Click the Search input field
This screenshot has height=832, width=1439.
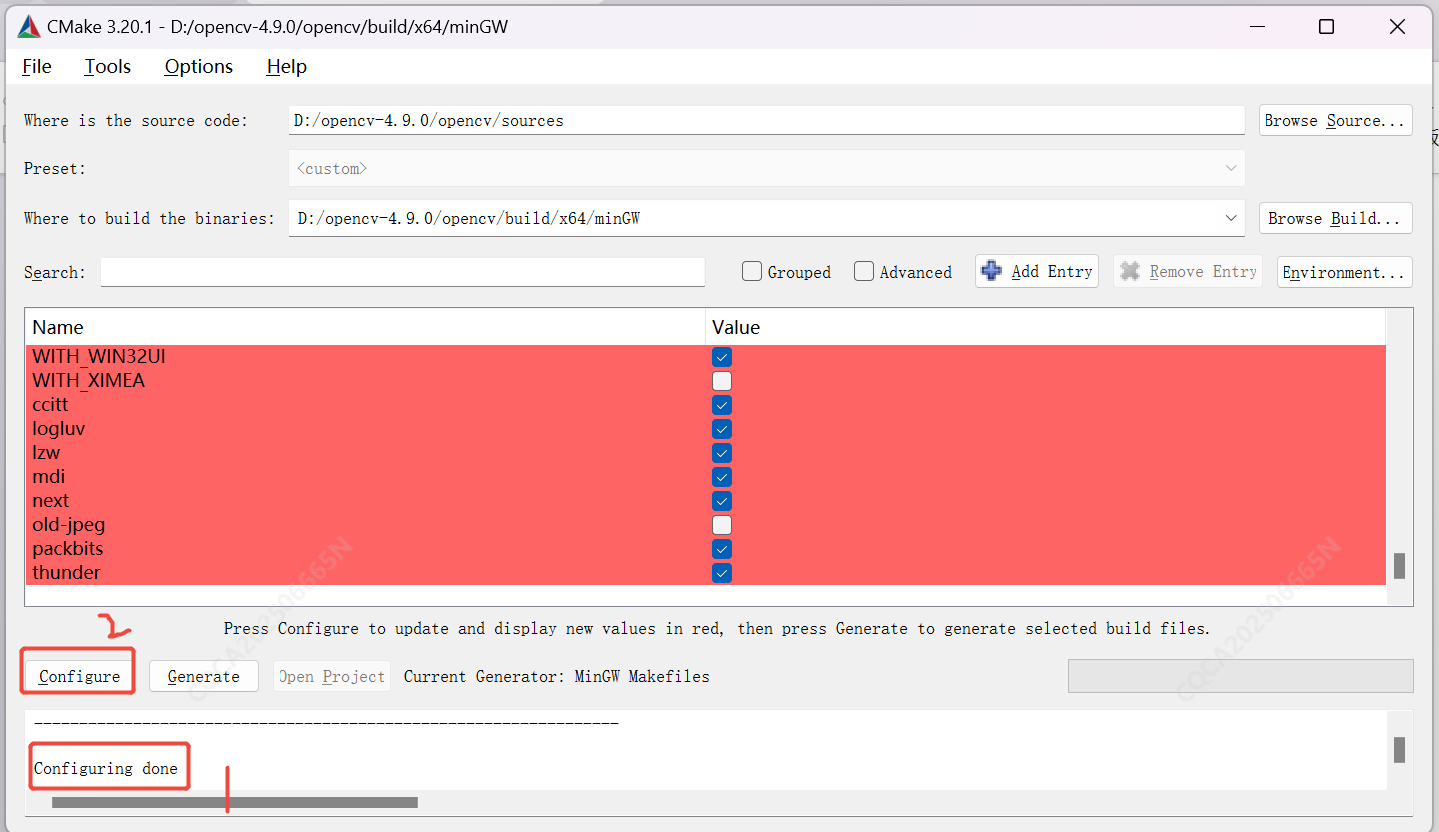click(x=403, y=272)
